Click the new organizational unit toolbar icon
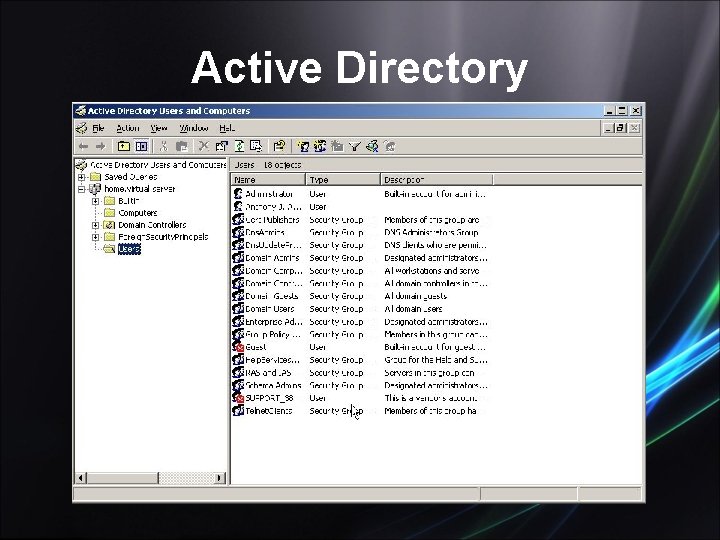This screenshot has width=720, height=540. click(338, 146)
